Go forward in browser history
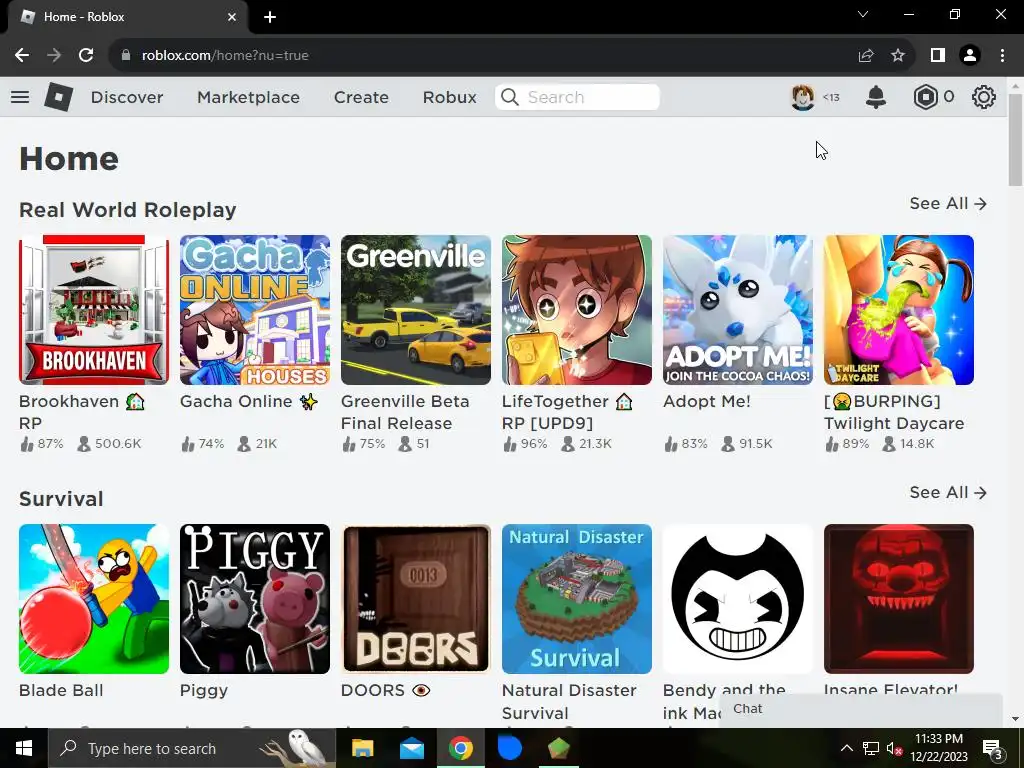Viewport: 1024px width, 768px height. 54,56
